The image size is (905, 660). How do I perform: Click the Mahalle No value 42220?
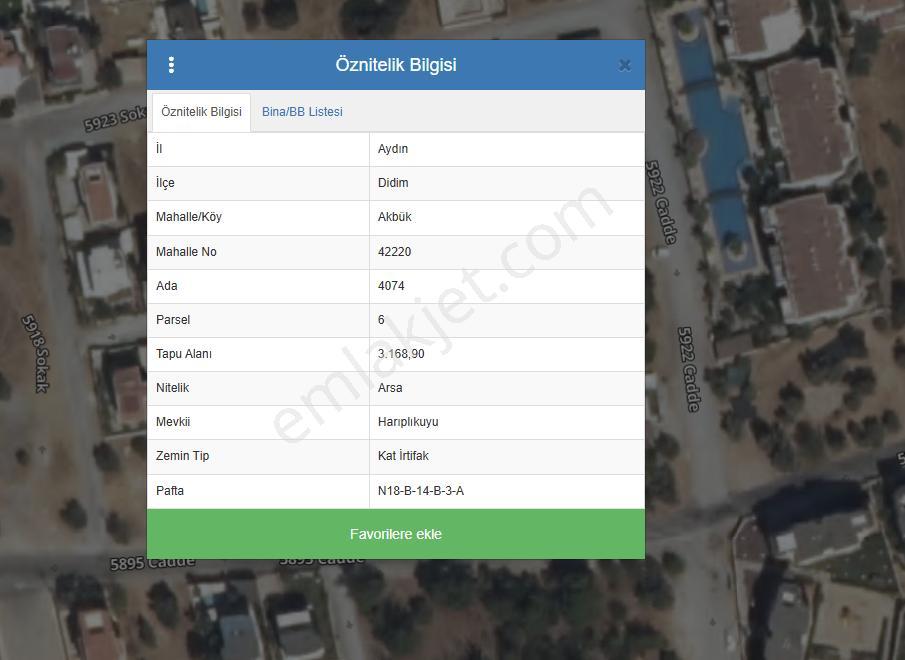tap(394, 252)
